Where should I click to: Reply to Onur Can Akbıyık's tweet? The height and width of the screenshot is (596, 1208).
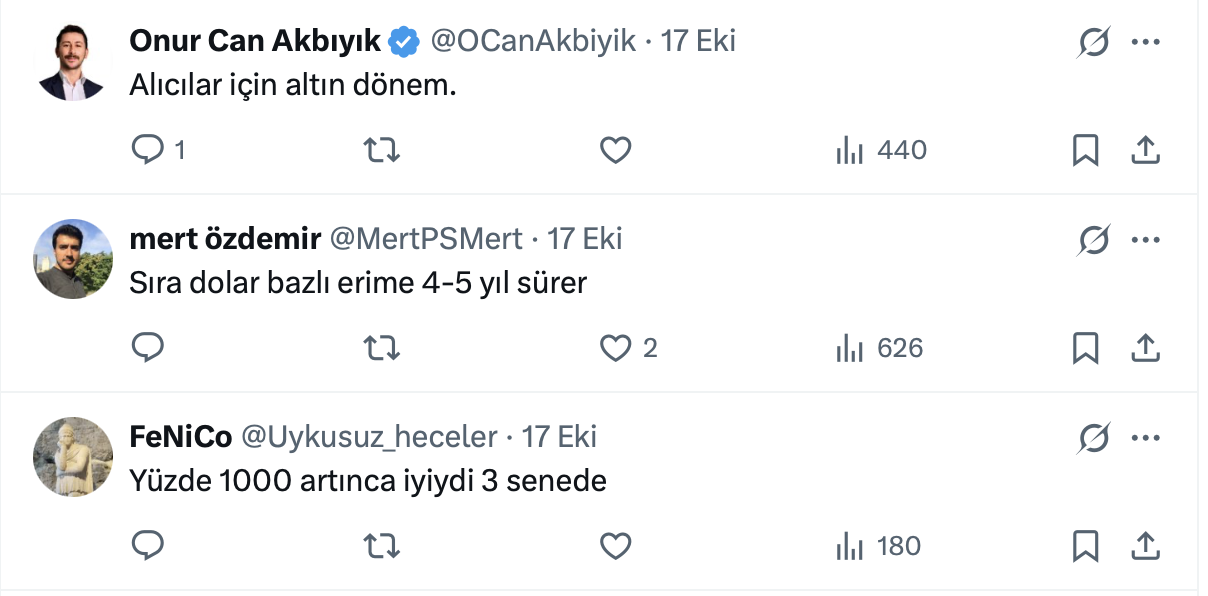pos(148,150)
